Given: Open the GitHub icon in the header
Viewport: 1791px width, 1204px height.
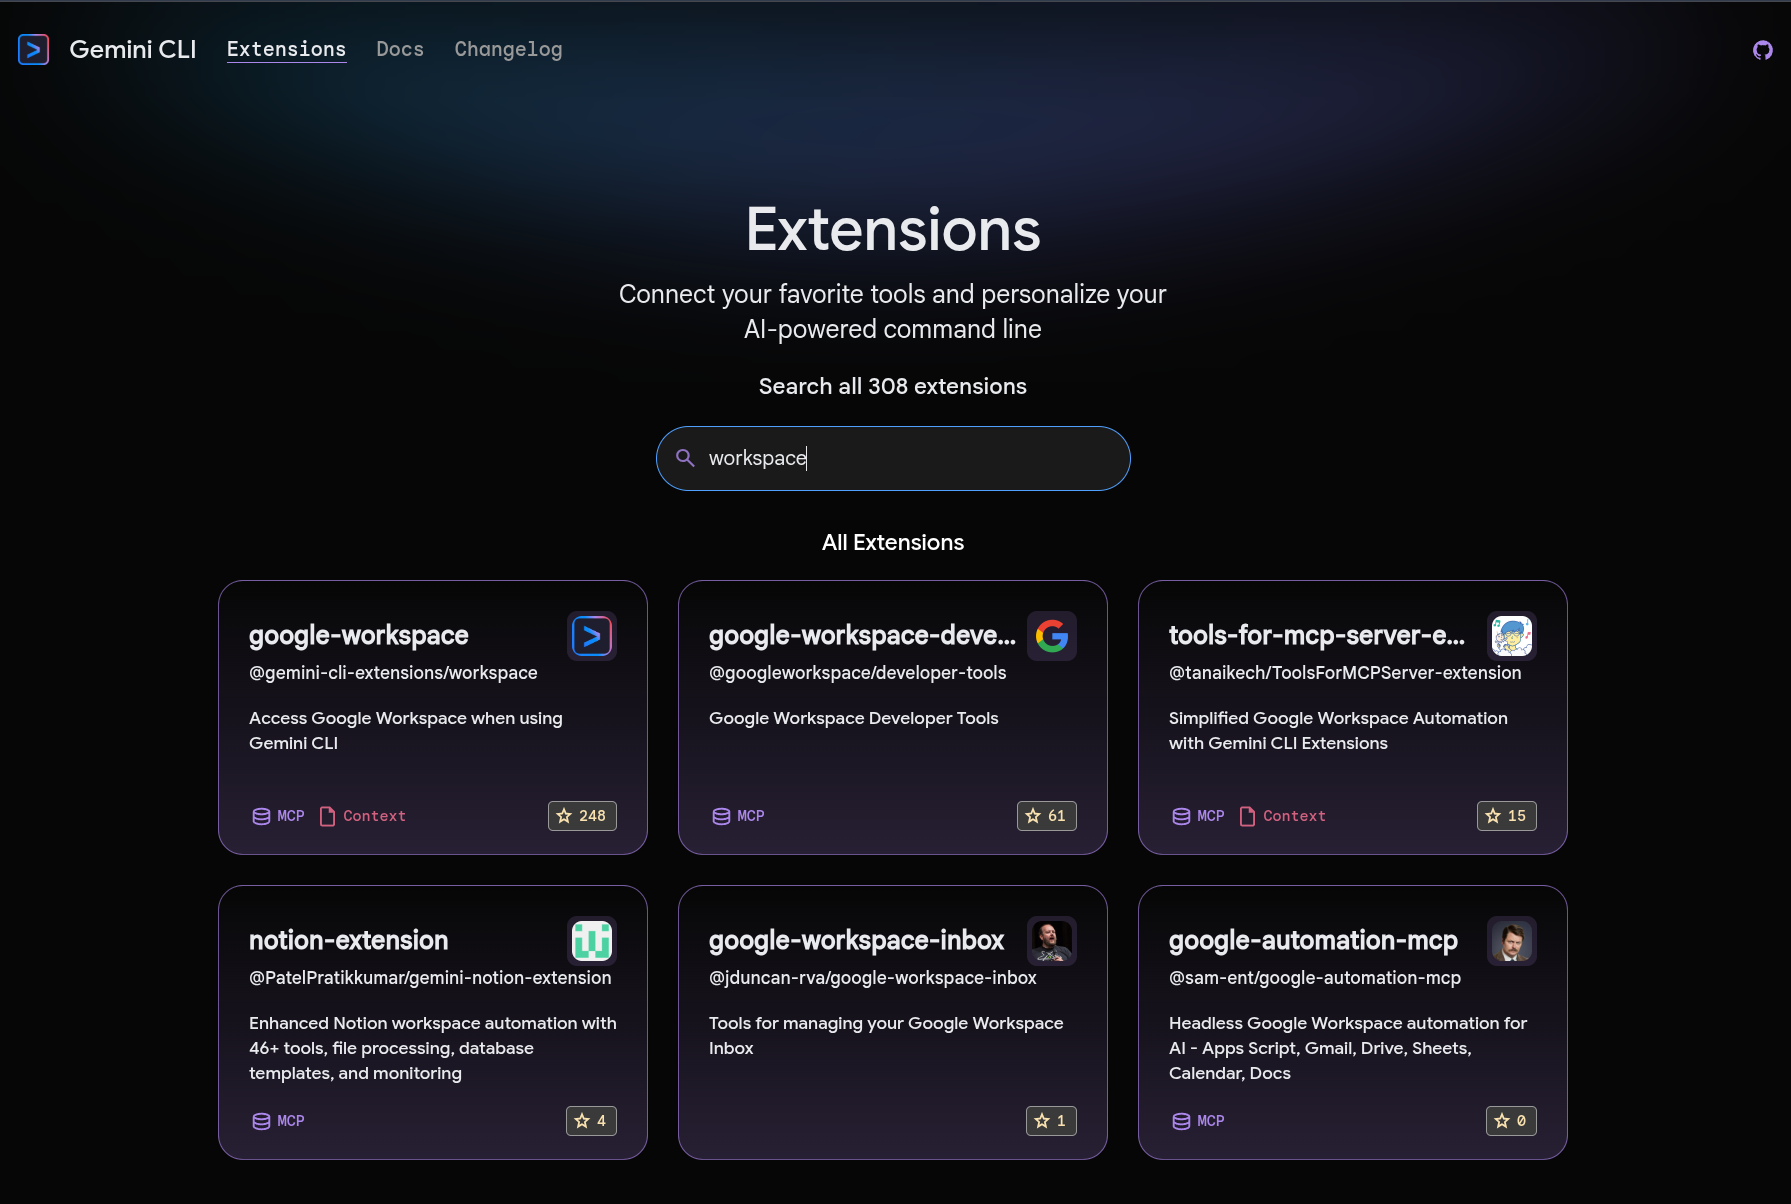Looking at the screenshot, I should 1762,49.
